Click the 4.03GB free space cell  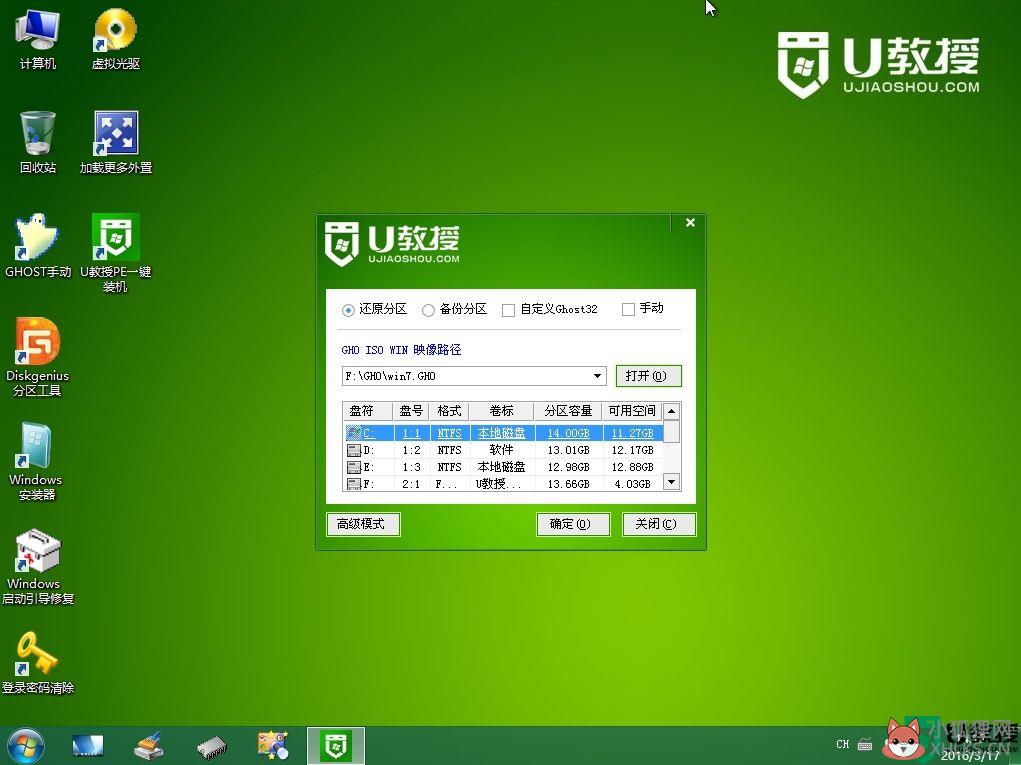[x=632, y=484]
